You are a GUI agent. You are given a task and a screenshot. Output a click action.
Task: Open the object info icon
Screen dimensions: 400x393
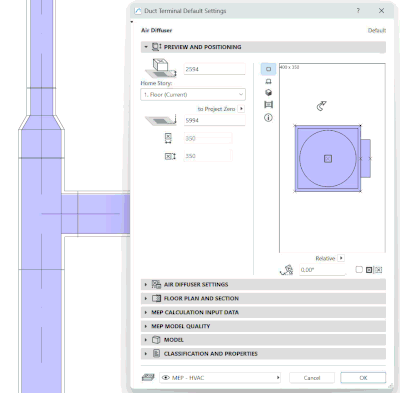tap(268, 117)
